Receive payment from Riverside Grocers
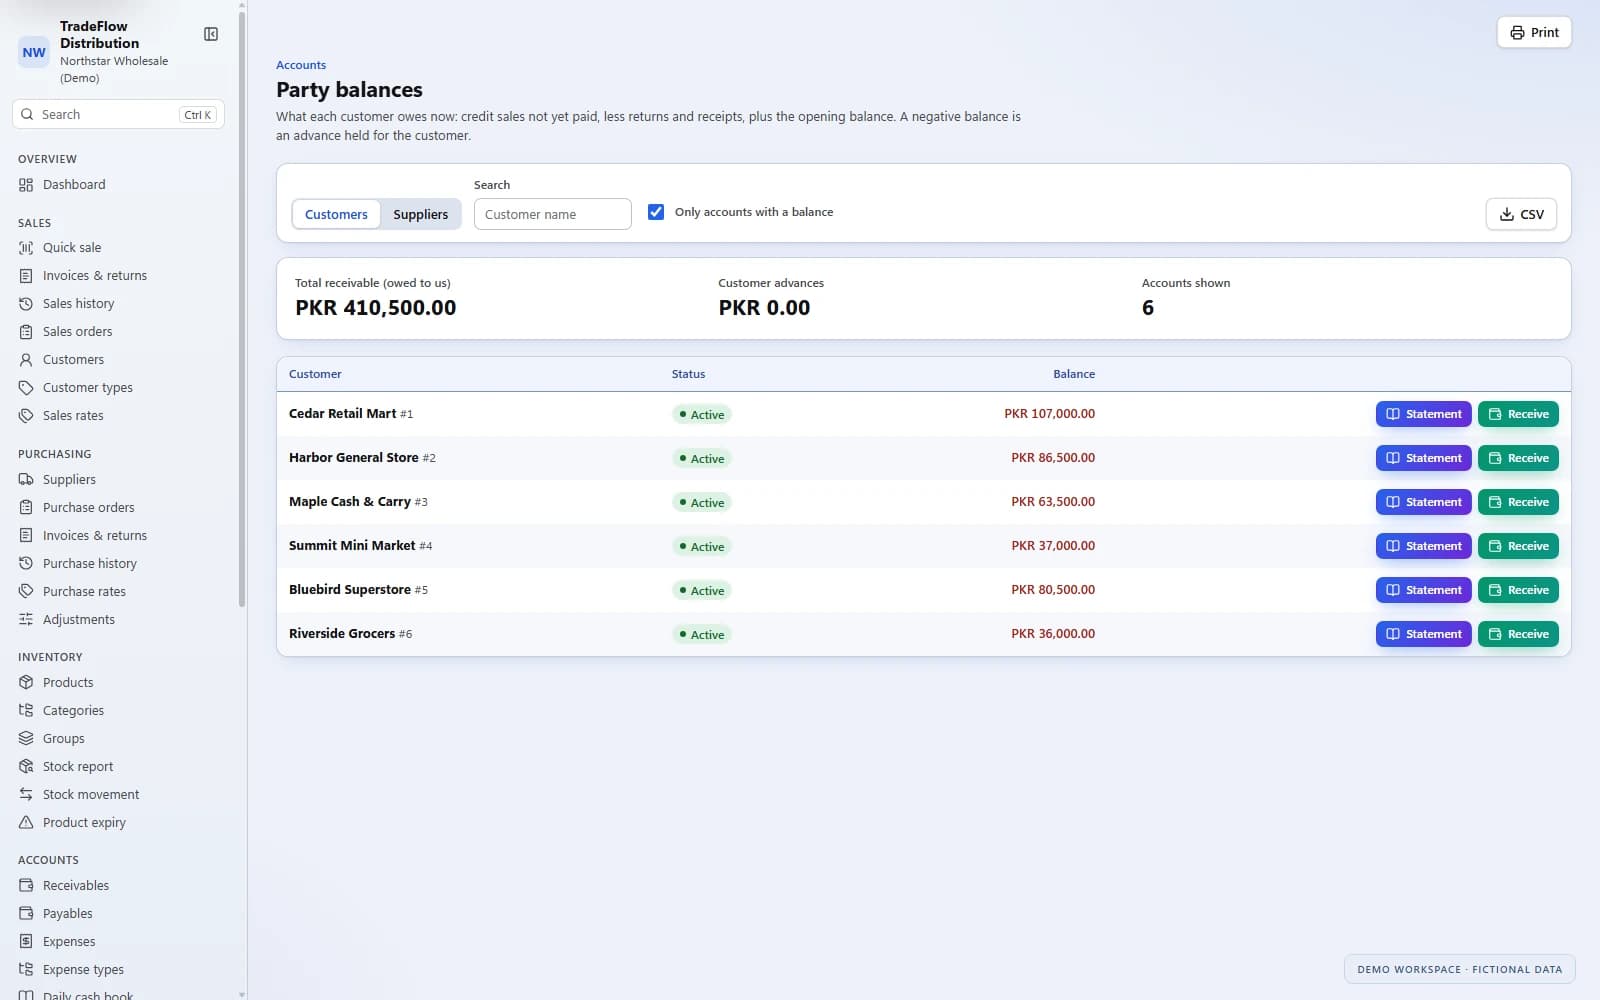 [x=1518, y=634]
